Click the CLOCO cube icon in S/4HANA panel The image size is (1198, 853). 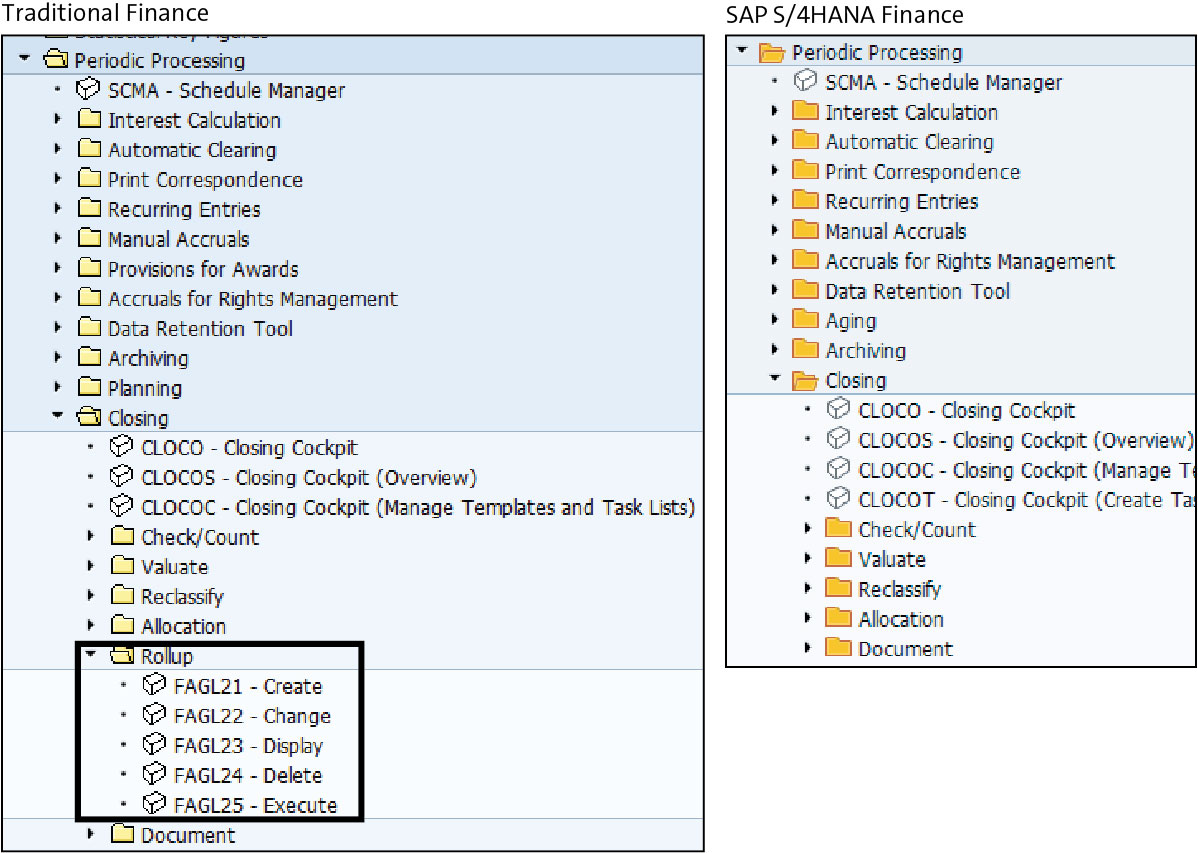point(838,410)
